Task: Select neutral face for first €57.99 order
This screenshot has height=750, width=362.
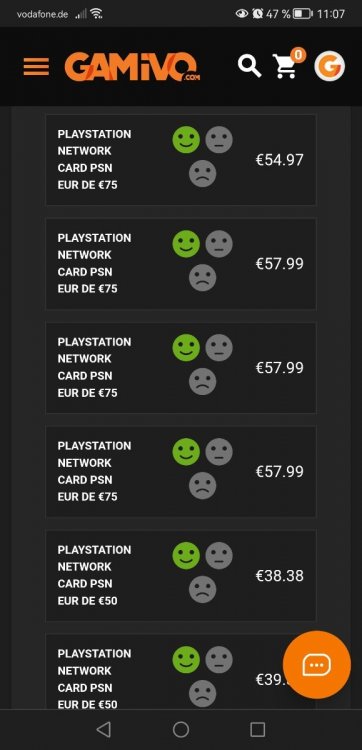Action: point(219,244)
